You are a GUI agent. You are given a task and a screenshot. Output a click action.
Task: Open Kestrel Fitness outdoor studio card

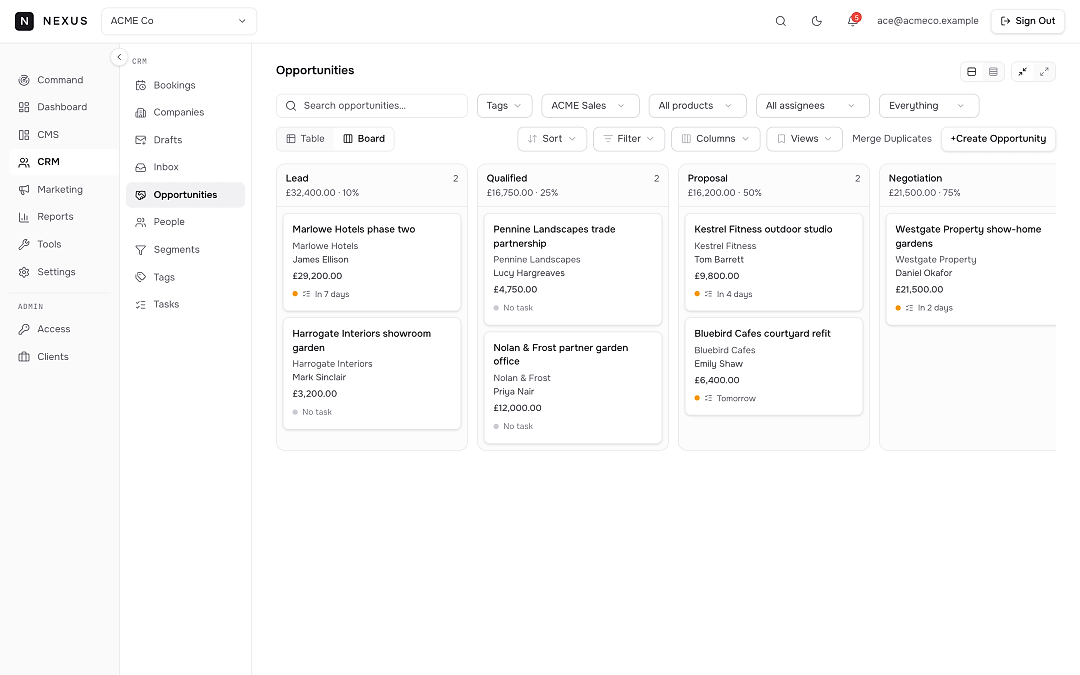point(774,262)
